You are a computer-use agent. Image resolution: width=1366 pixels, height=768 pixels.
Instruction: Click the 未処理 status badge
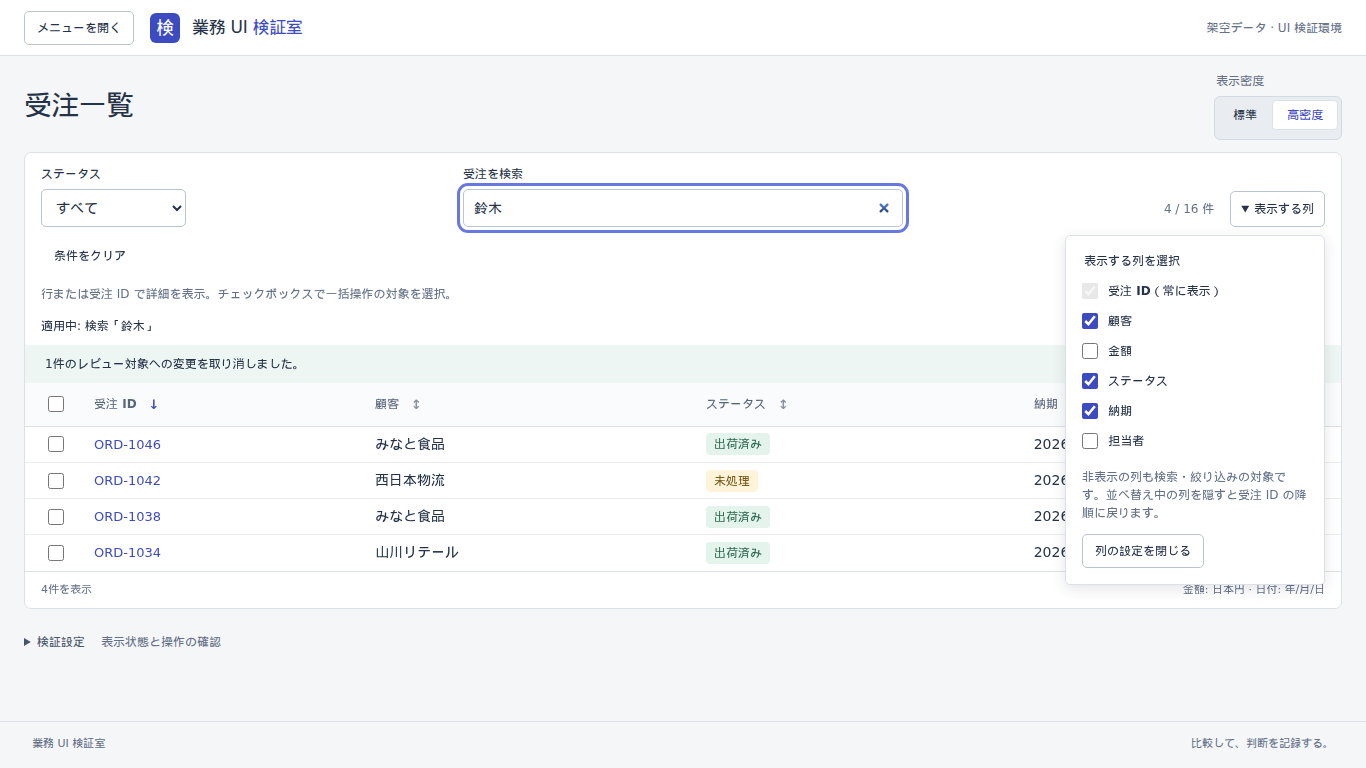pos(732,481)
